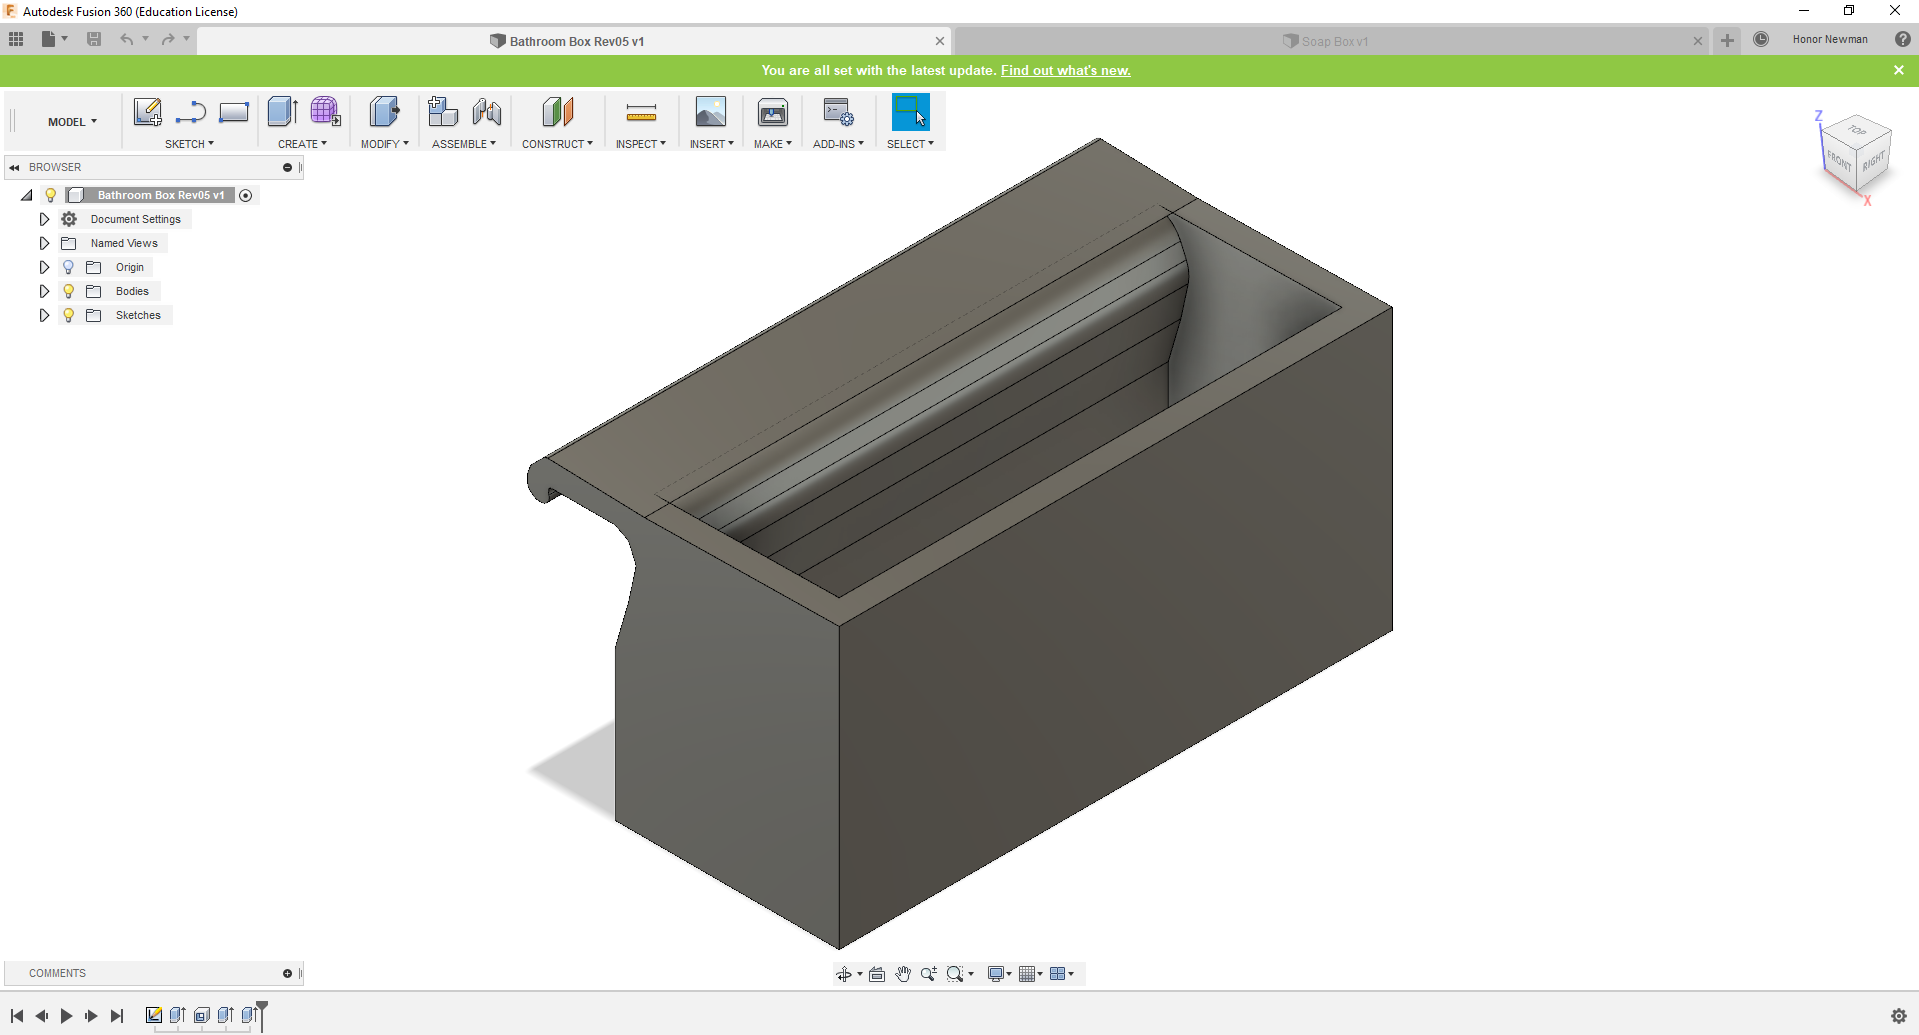
Task: Add a new design tab with plus
Action: click(1727, 40)
